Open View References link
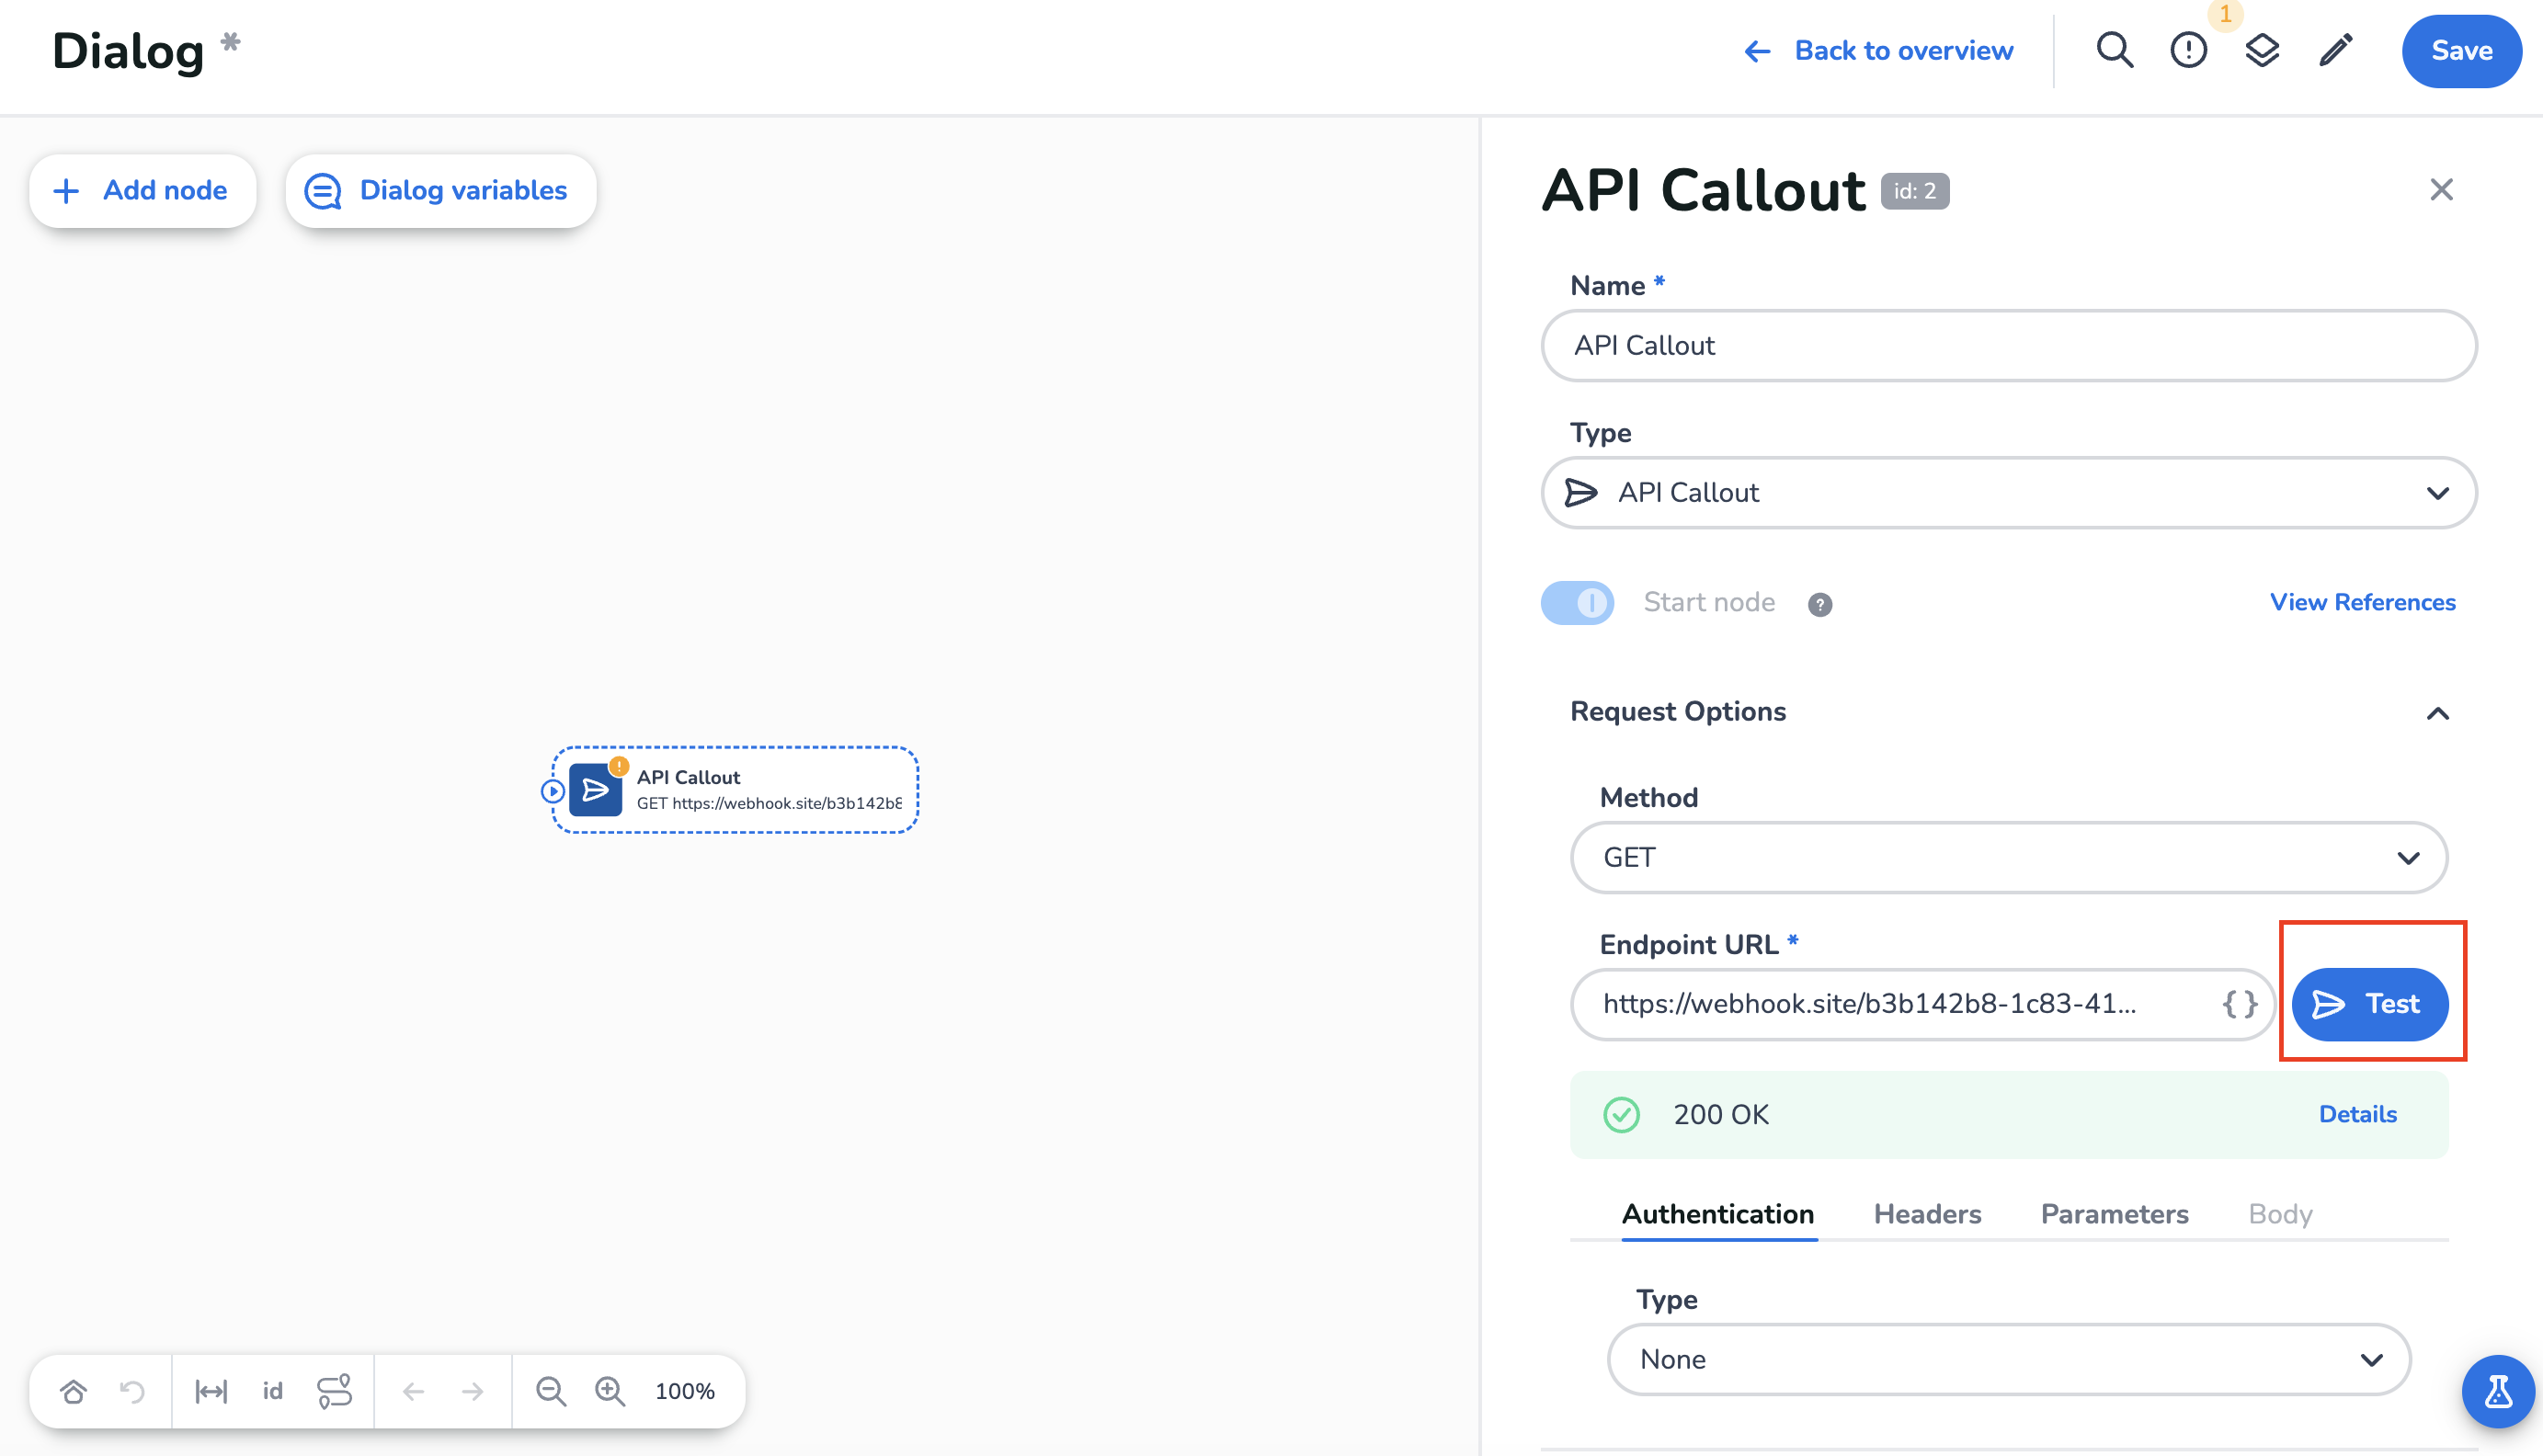Image resolution: width=2543 pixels, height=1456 pixels. click(2362, 602)
